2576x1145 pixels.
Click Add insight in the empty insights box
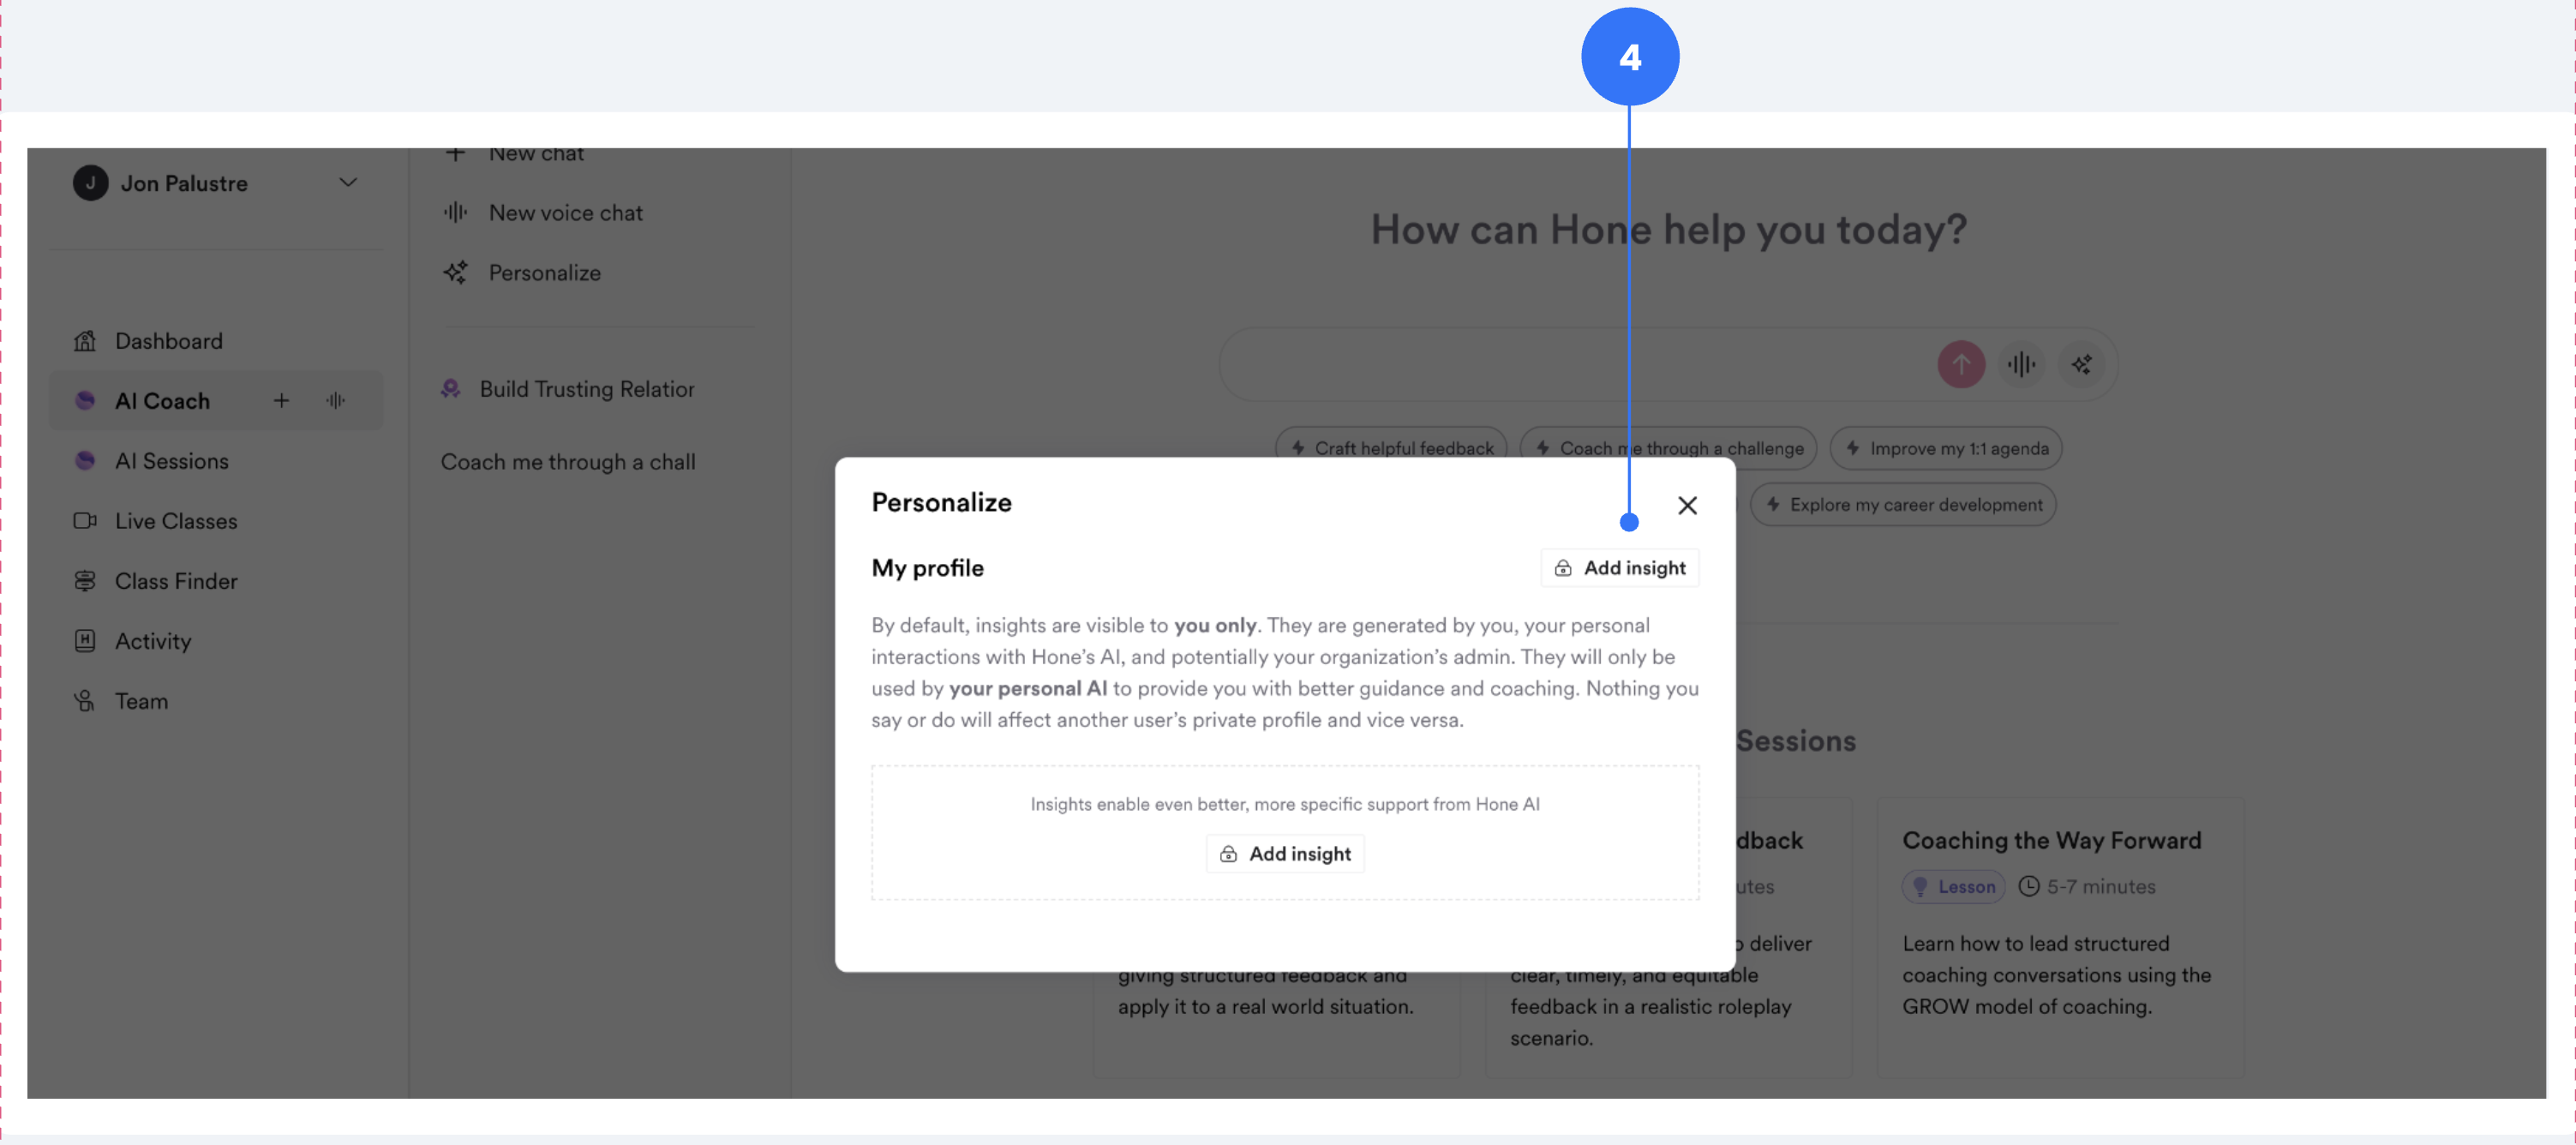pyautogui.click(x=1284, y=854)
